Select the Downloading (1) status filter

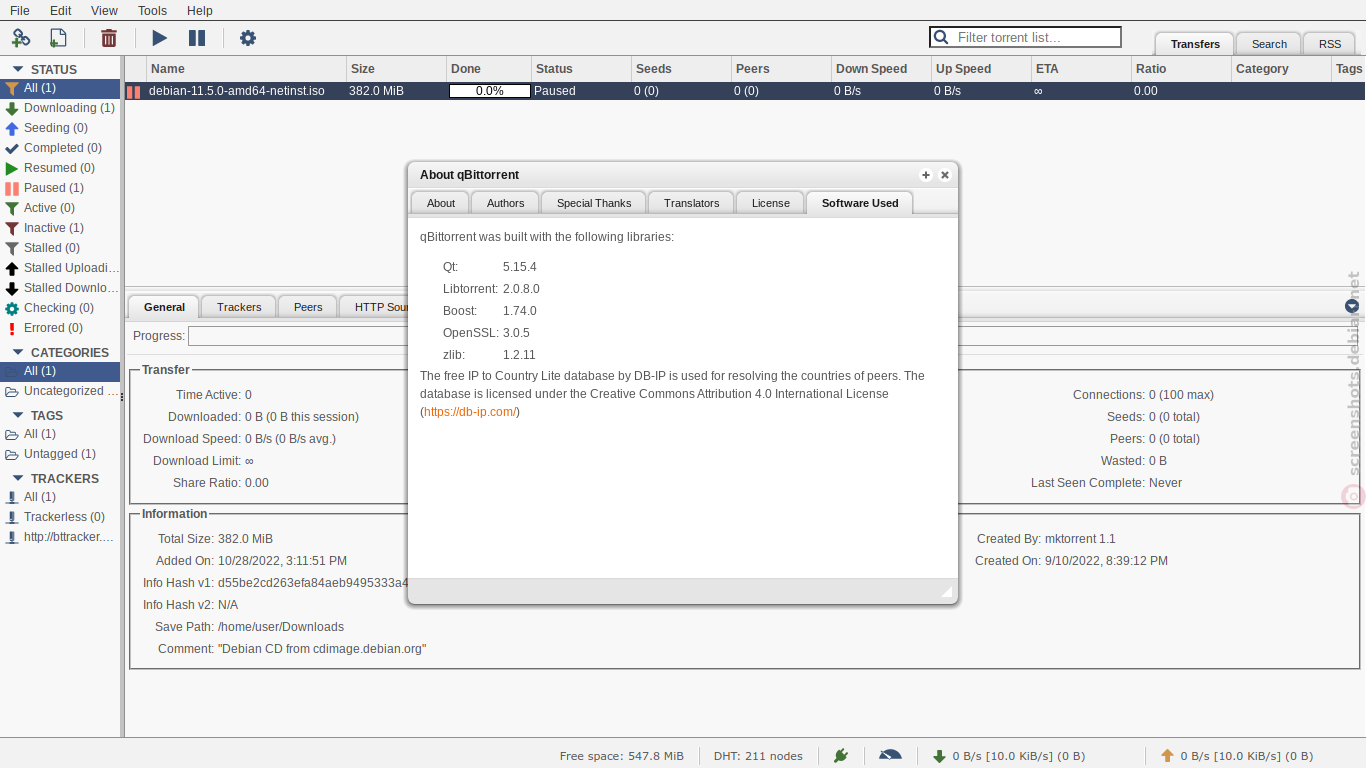click(x=60, y=108)
